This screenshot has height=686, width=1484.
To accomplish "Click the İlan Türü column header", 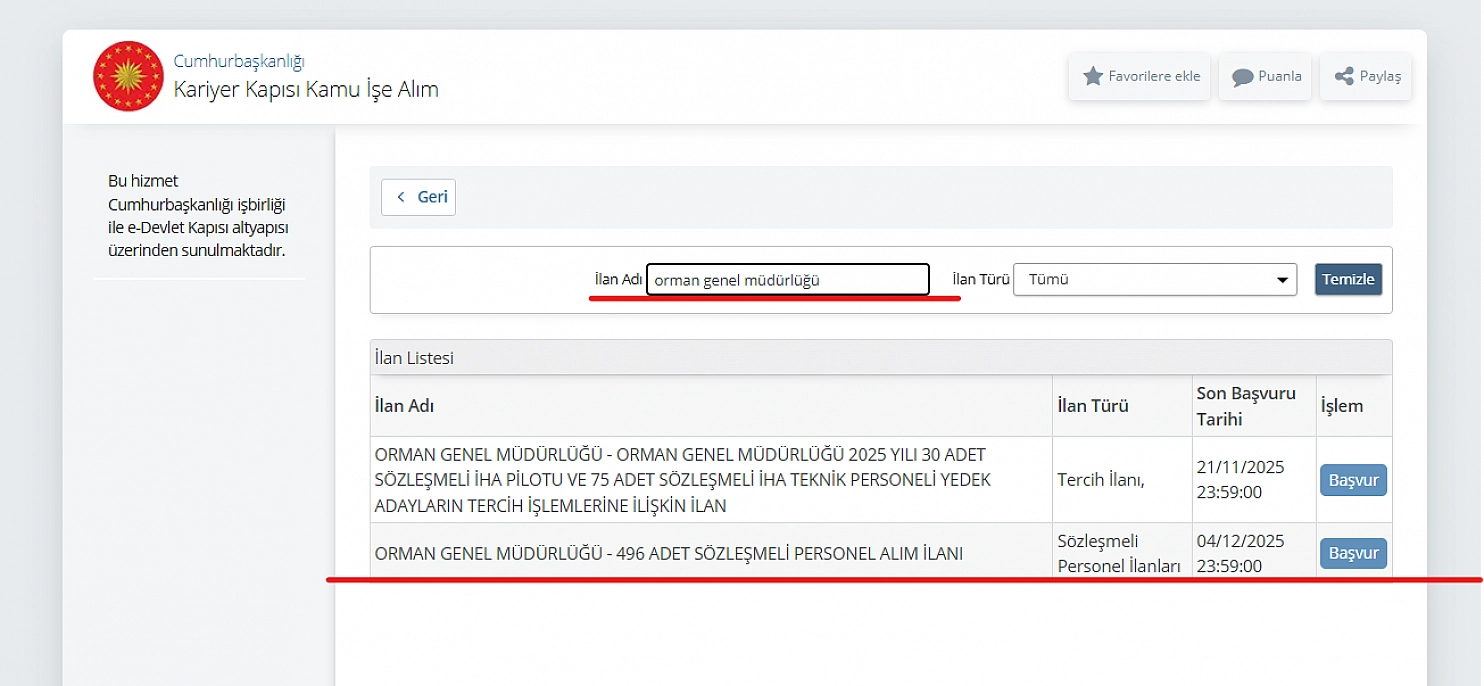I will tap(1092, 406).
